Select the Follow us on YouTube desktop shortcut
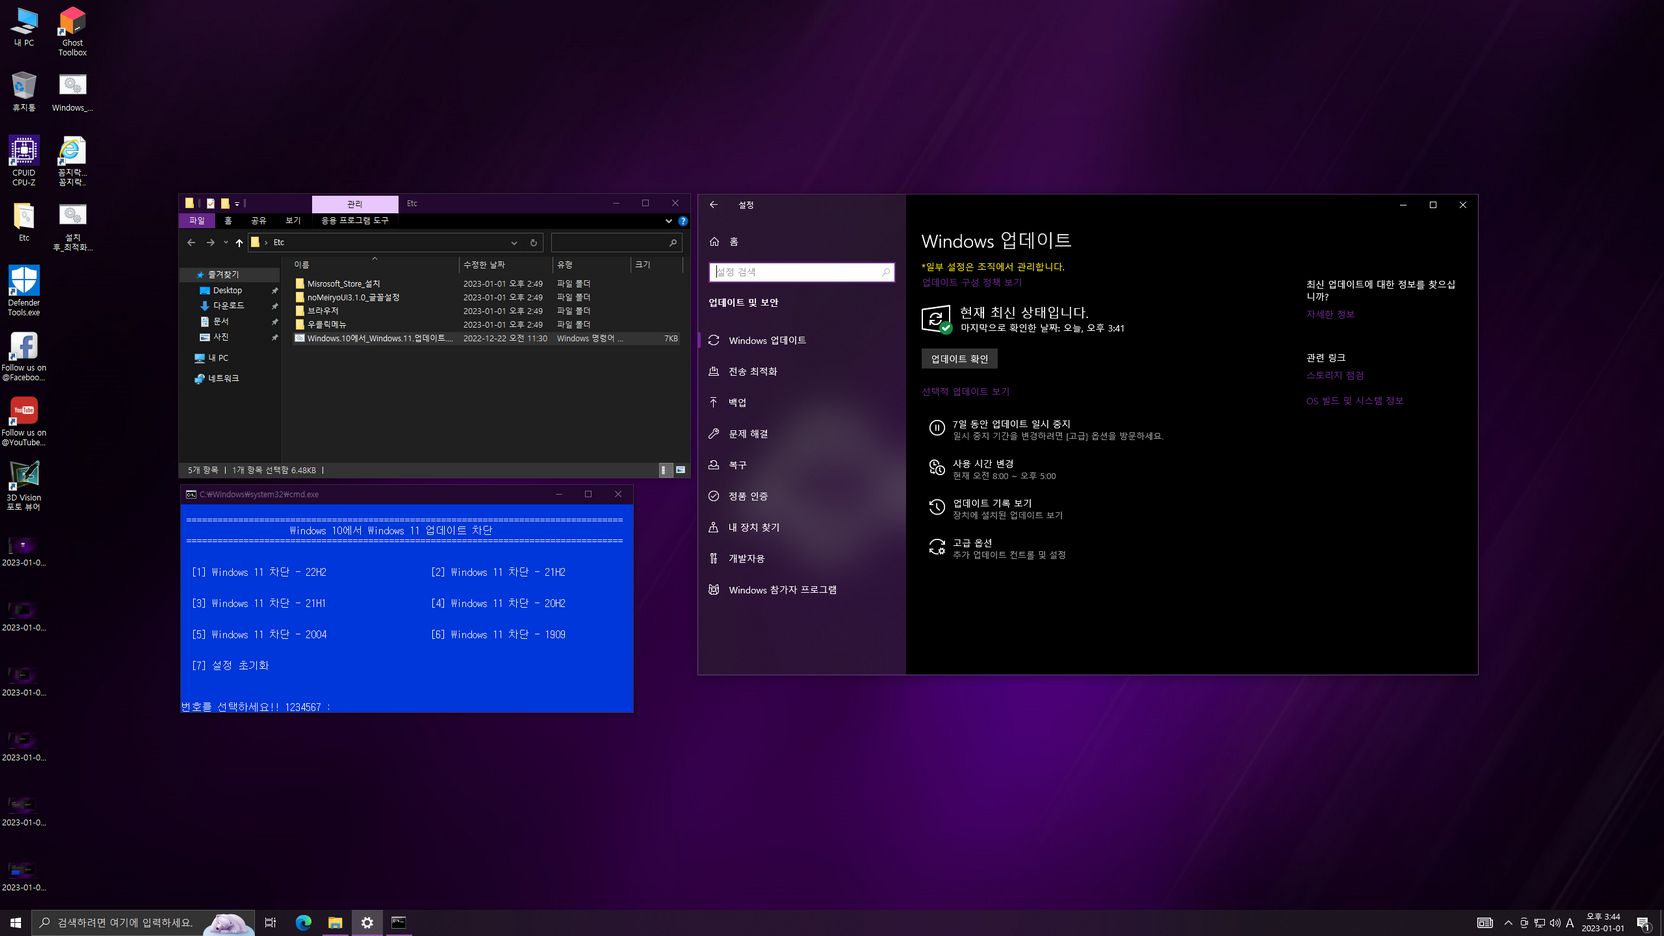This screenshot has width=1664, height=936. tap(24, 421)
